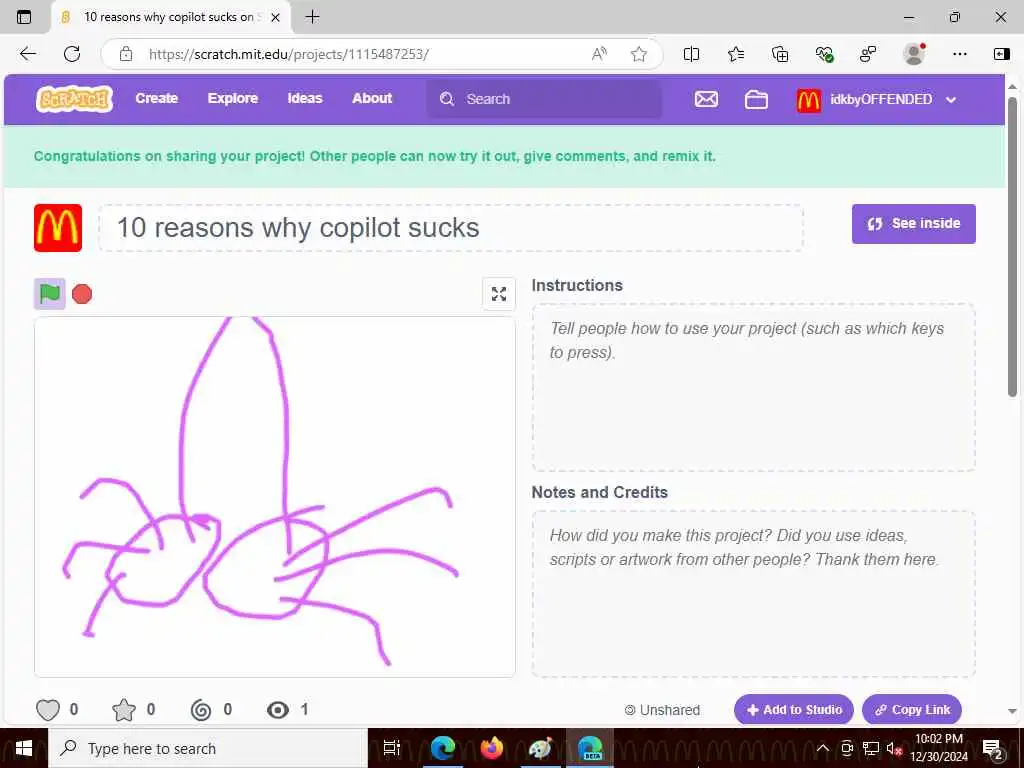Click the page vertical scrollbar
The width and height of the screenshot is (1024, 768).
tap(1012, 246)
